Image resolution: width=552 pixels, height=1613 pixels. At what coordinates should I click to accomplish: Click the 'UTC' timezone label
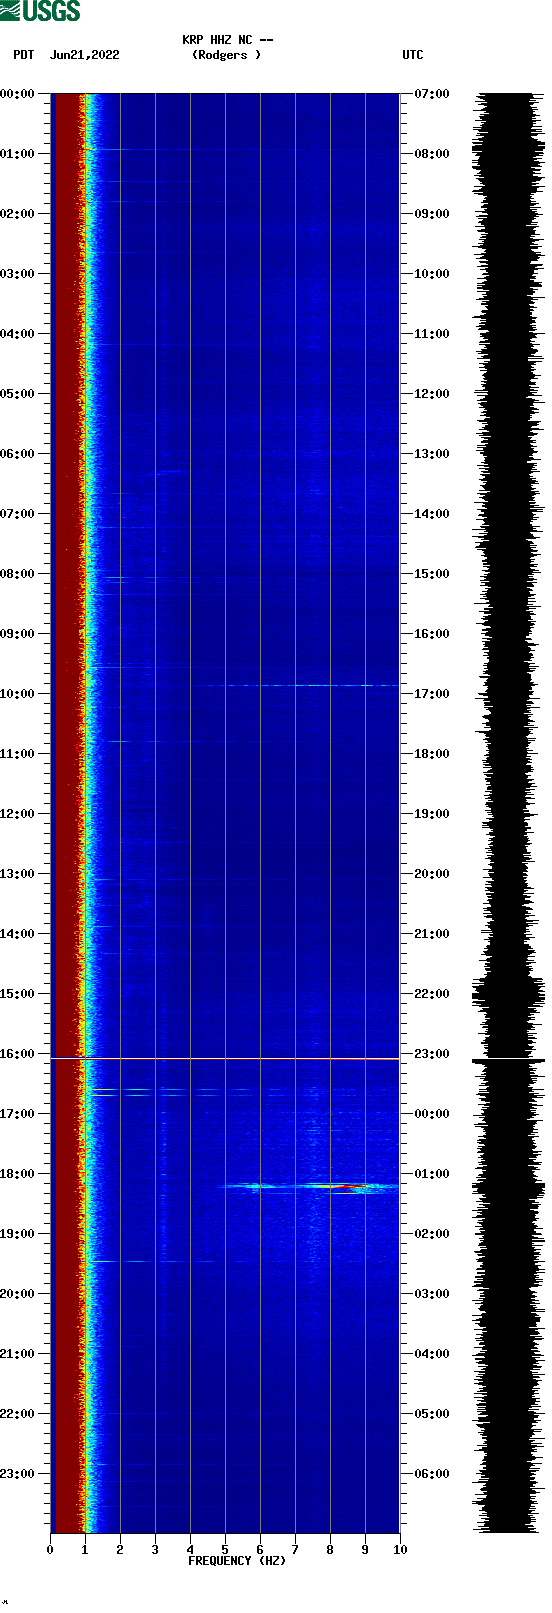point(413,55)
